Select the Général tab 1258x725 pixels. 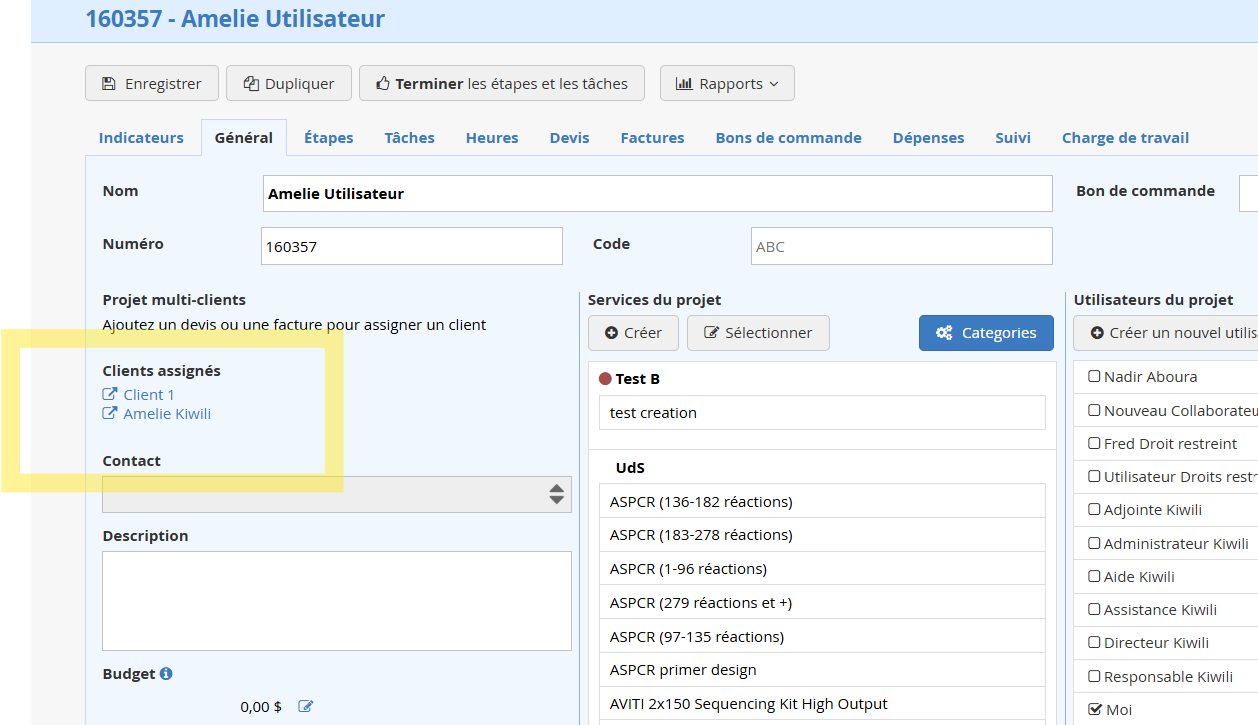[244, 138]
